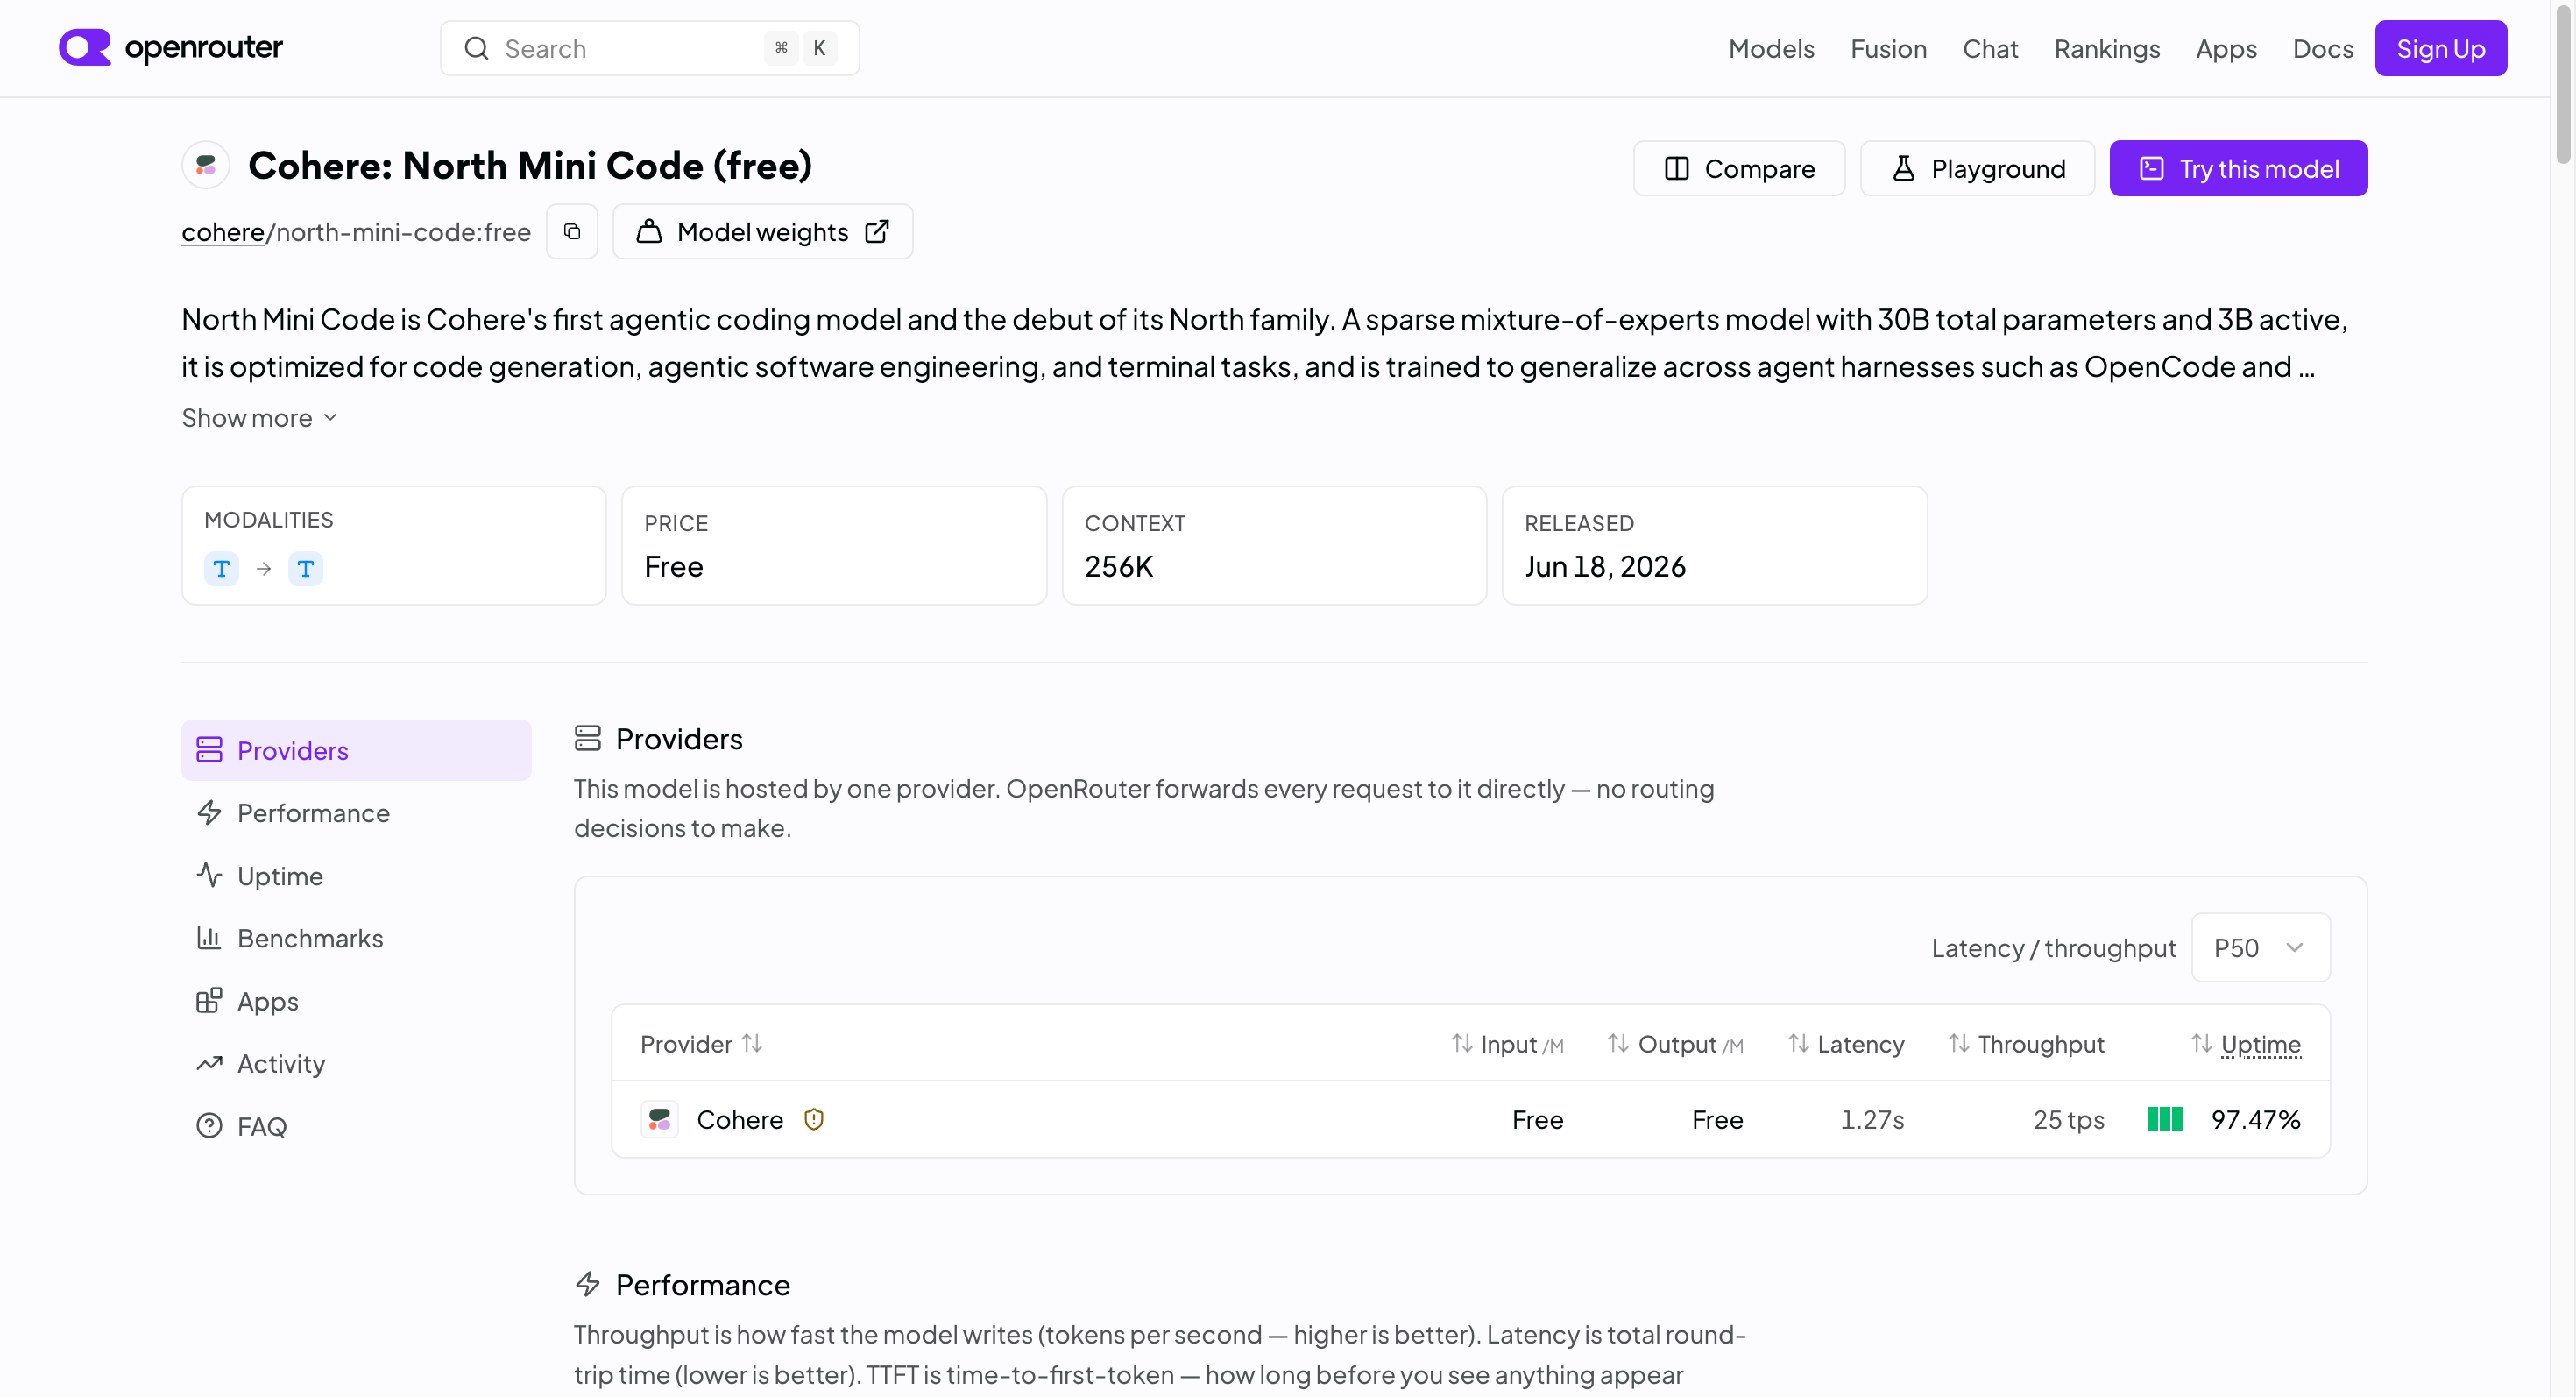This screenshot has width=2576, height=1397.
Task: Click the Cohere model avatar icon
Action: 206,165
